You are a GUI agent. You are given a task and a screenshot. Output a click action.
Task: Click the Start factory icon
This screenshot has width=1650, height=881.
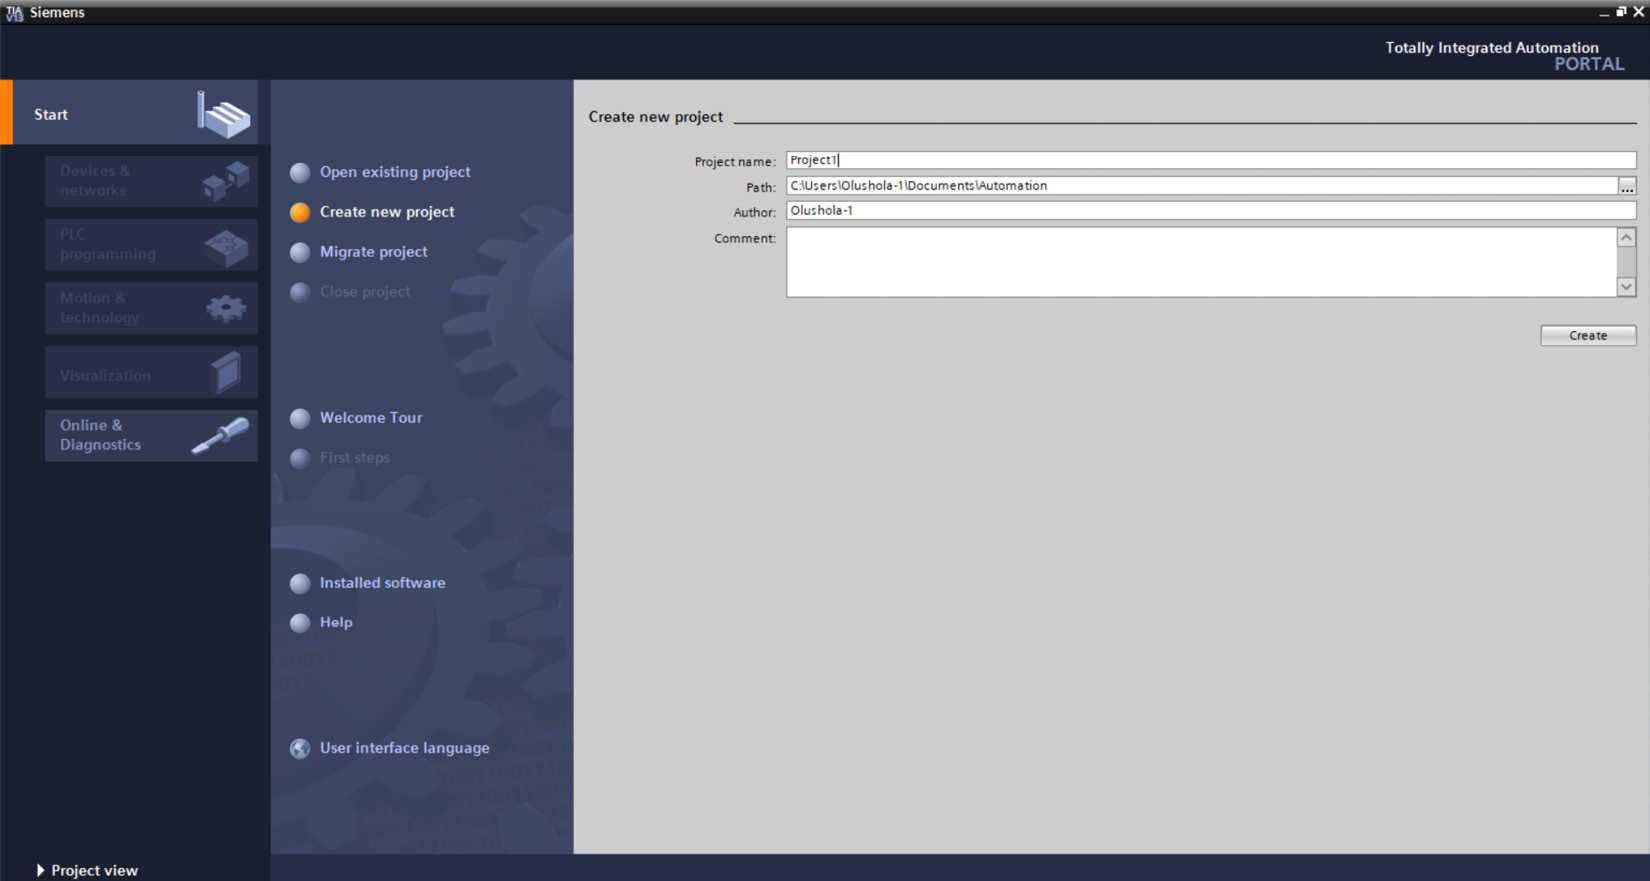coord(223,115)
